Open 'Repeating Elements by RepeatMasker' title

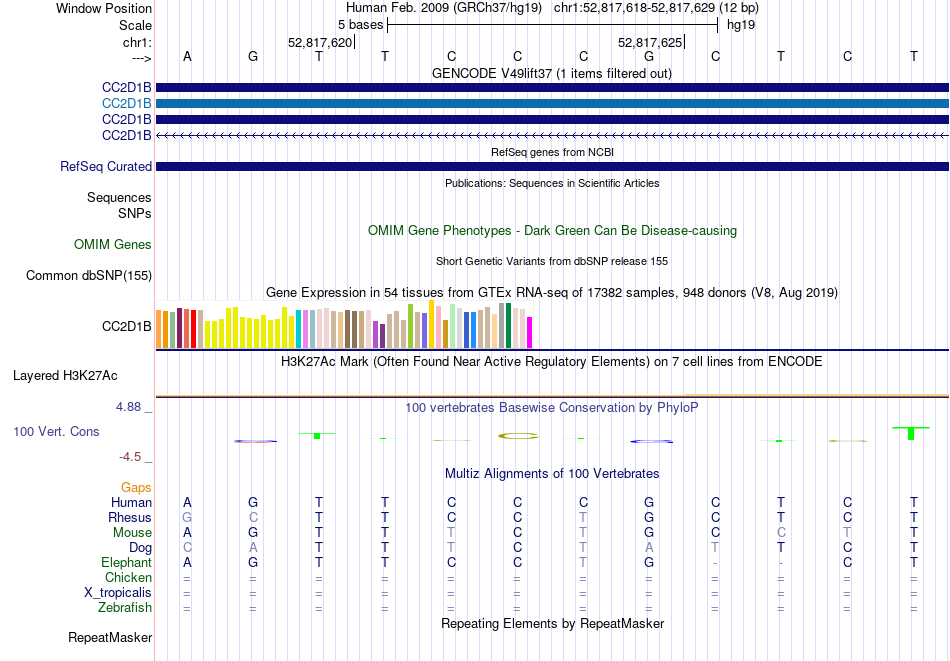[x=552, y=623]
